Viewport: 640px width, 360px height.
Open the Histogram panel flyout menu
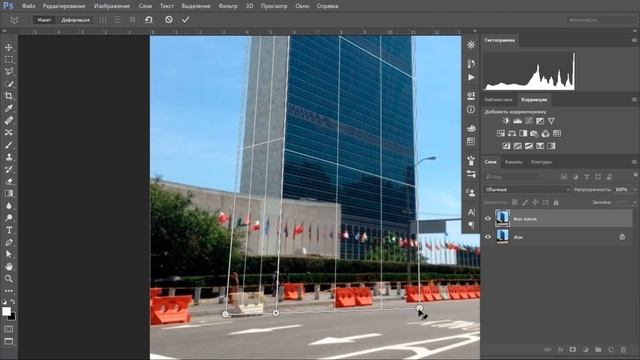(x=634, y=40)
